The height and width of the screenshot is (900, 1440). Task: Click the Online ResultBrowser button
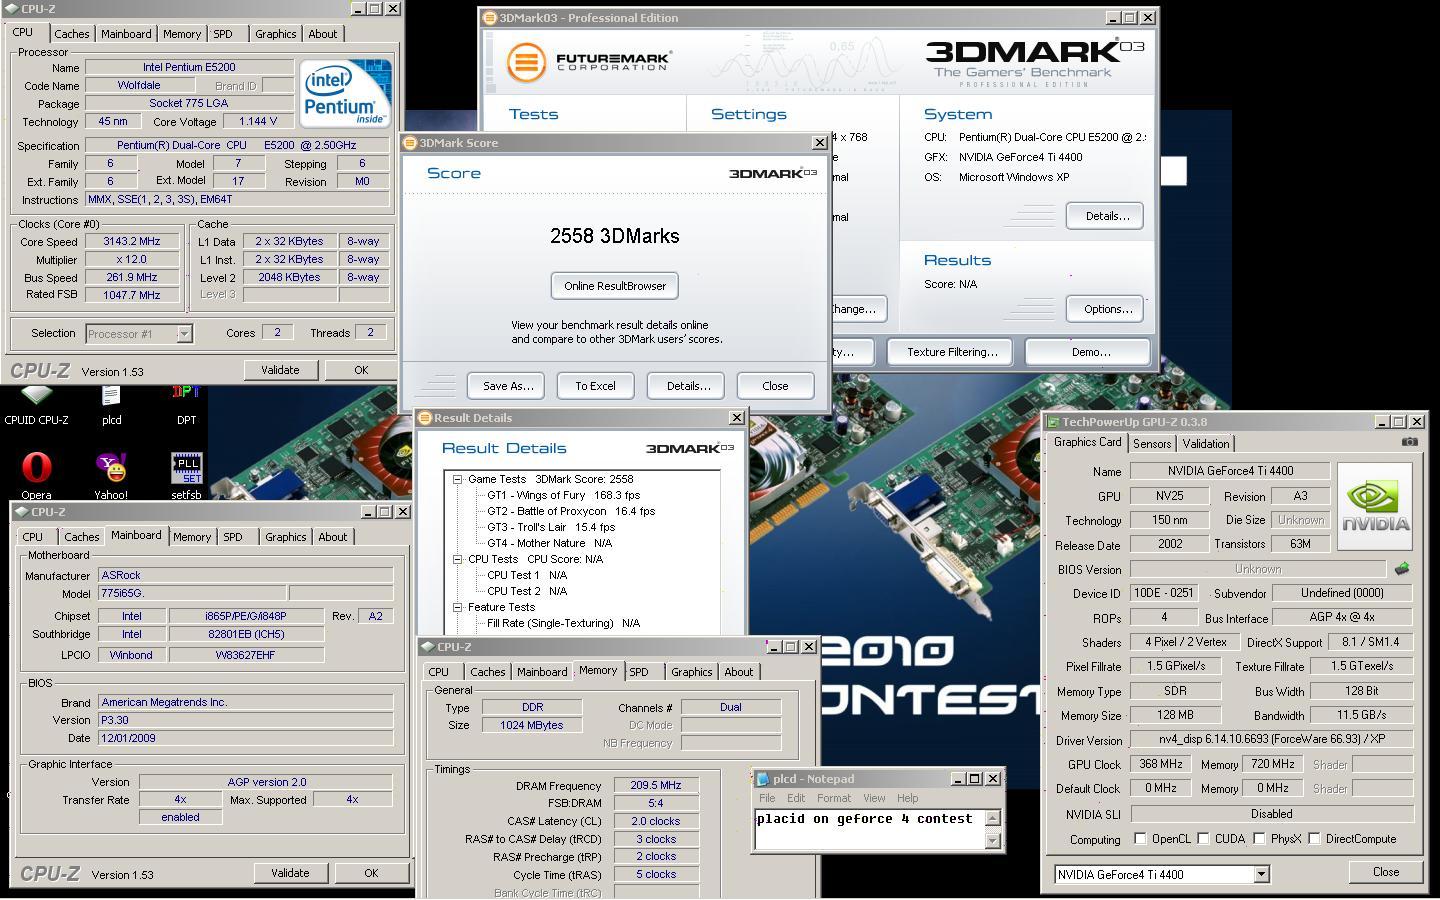pos(615,286)
